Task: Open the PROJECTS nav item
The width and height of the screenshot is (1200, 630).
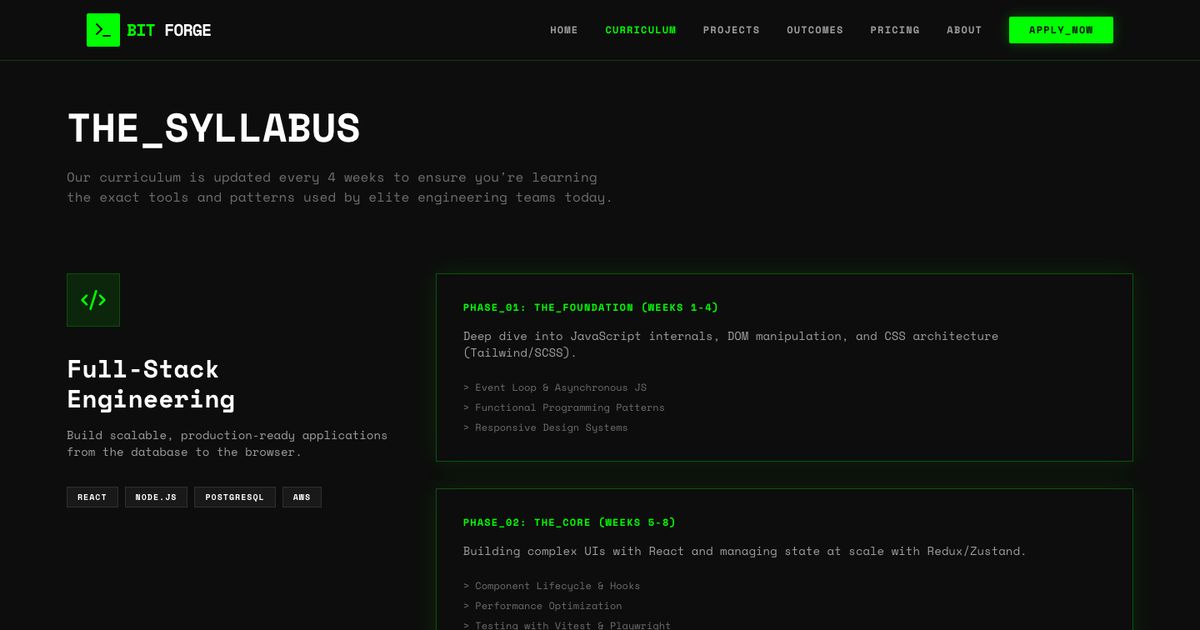Action: [x=731, y=30]
